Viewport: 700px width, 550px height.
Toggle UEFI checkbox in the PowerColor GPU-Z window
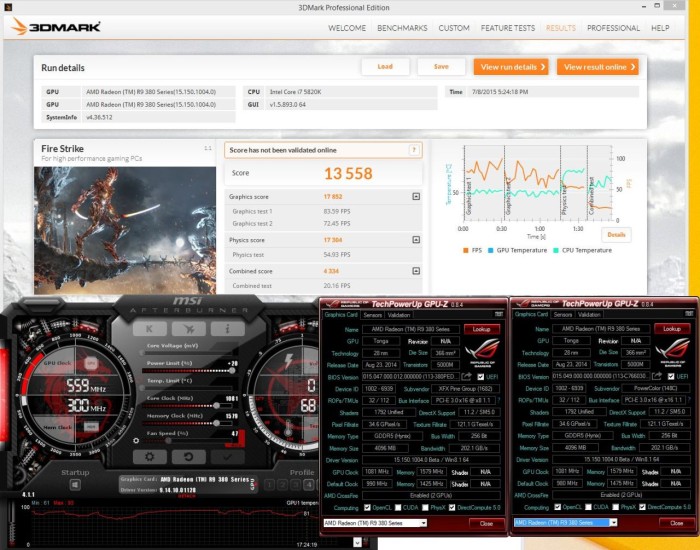(x=671, y=376)
